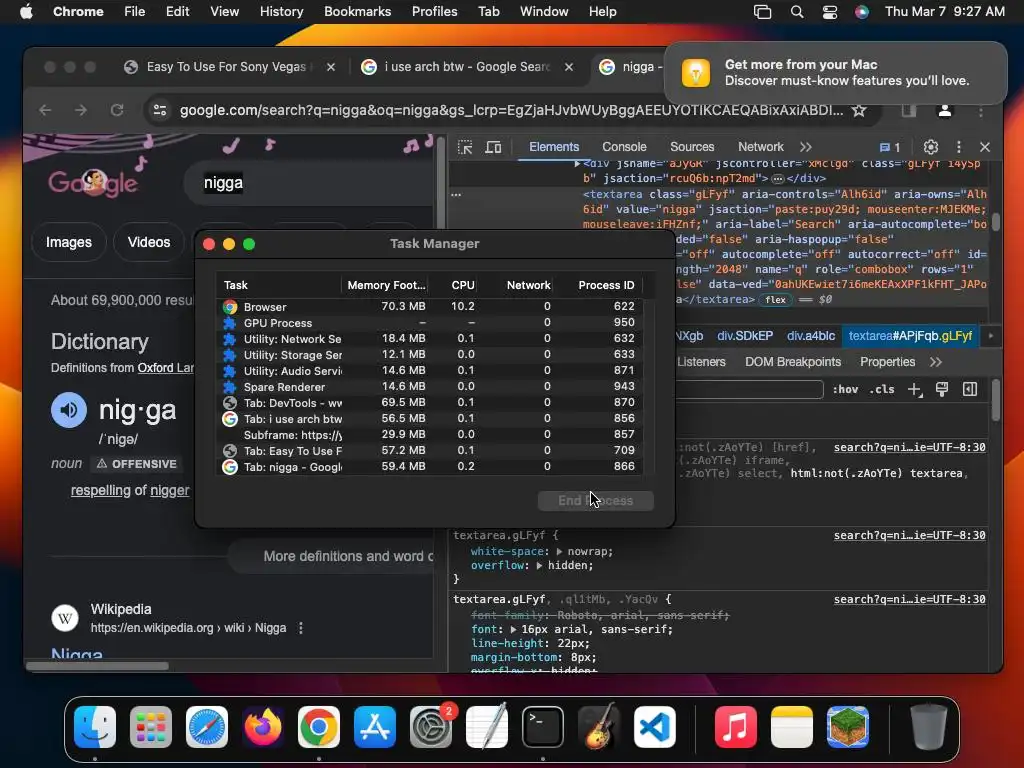Click the Google doodle logo
Screen dimensions: 1024x768
(92, 183)
